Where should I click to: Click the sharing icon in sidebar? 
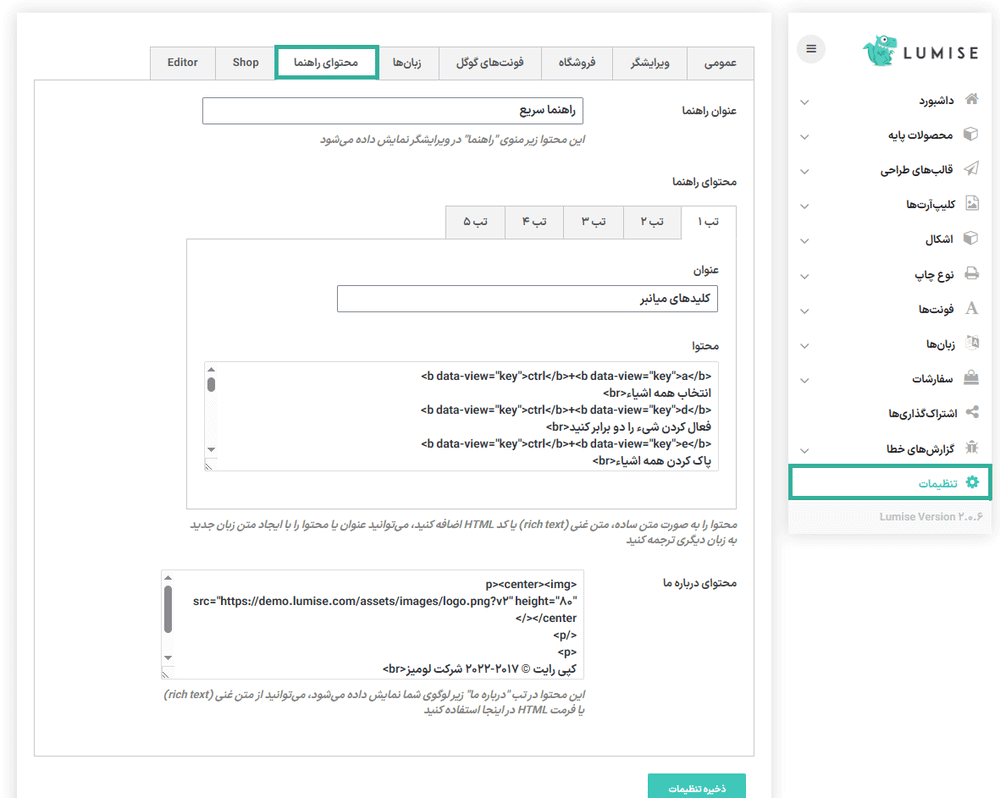click(971, 413)
